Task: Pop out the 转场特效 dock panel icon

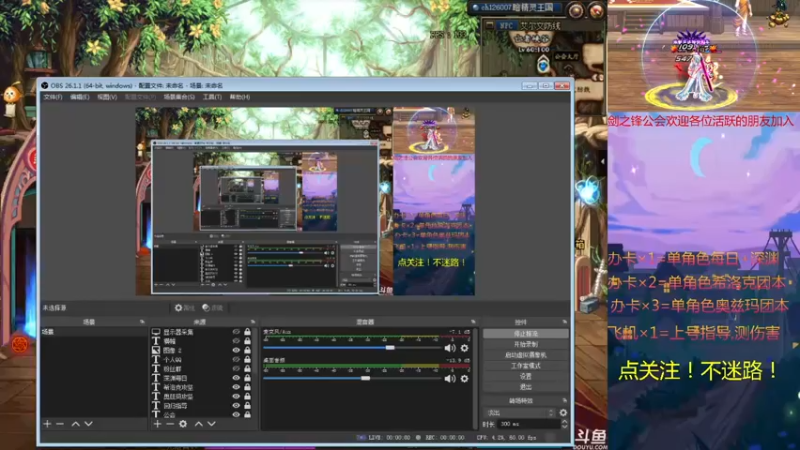Action: (564, 401)
